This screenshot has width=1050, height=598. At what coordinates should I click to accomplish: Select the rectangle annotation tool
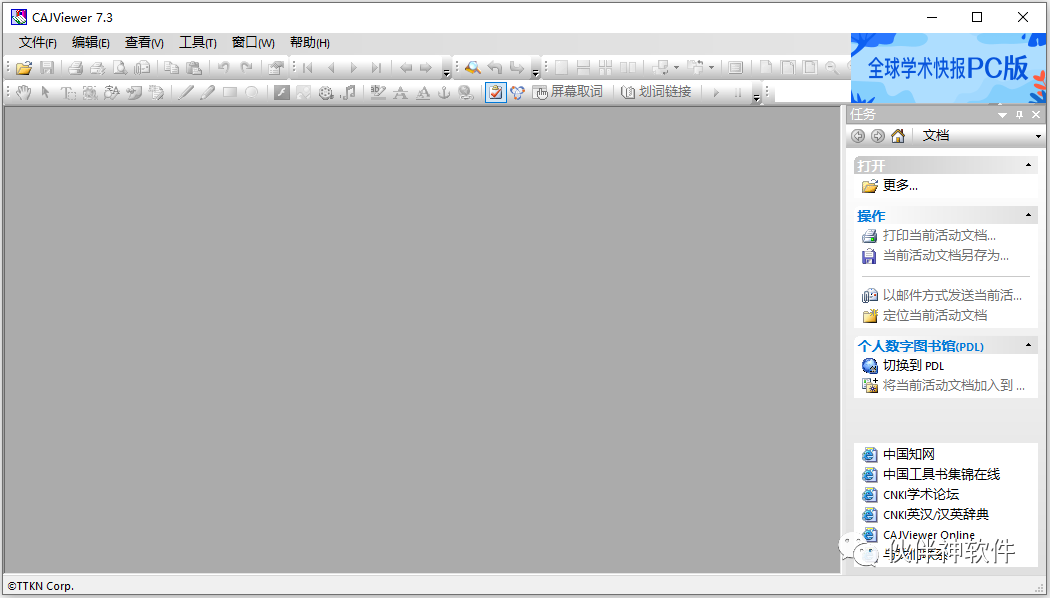coord(230,92)
